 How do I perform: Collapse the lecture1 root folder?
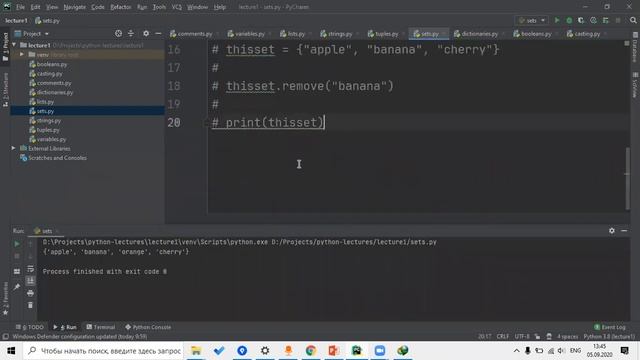[x=15, y=45]
